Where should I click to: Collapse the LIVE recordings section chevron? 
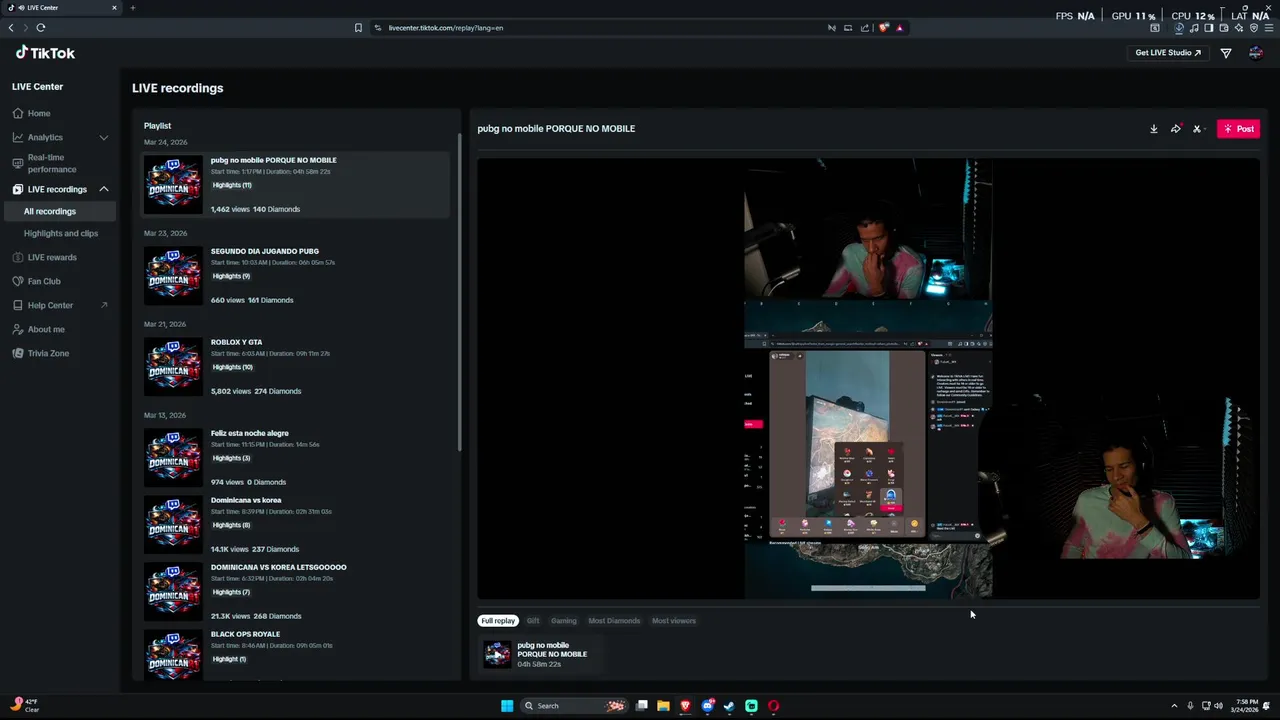click(x=103, y=189)
